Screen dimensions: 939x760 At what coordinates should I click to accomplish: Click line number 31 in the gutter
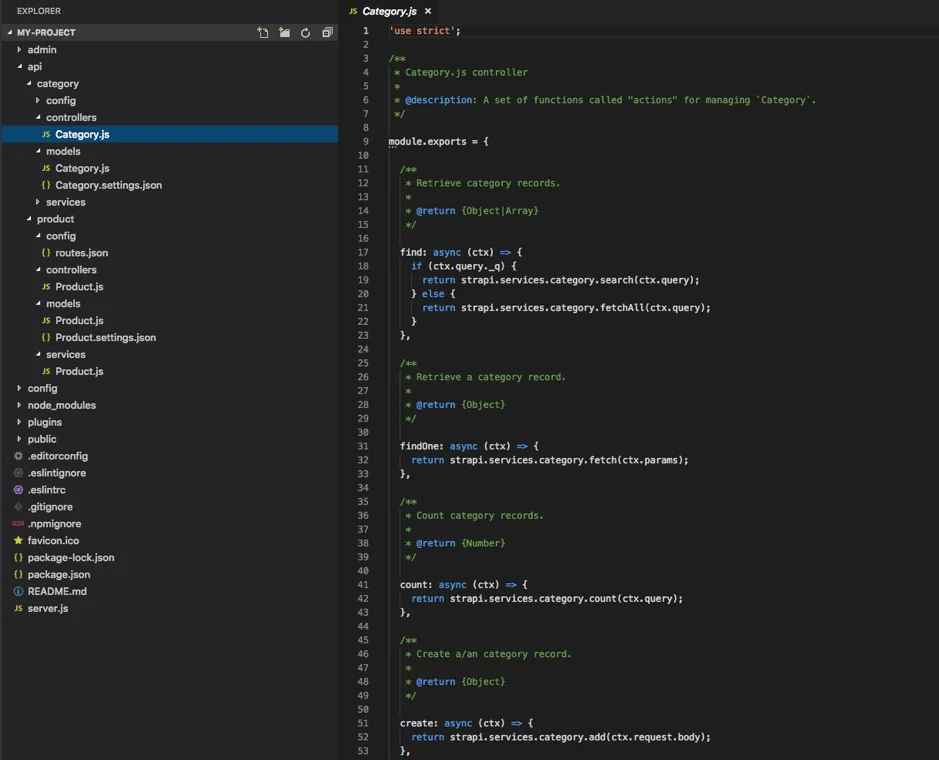tap(363, 446)
